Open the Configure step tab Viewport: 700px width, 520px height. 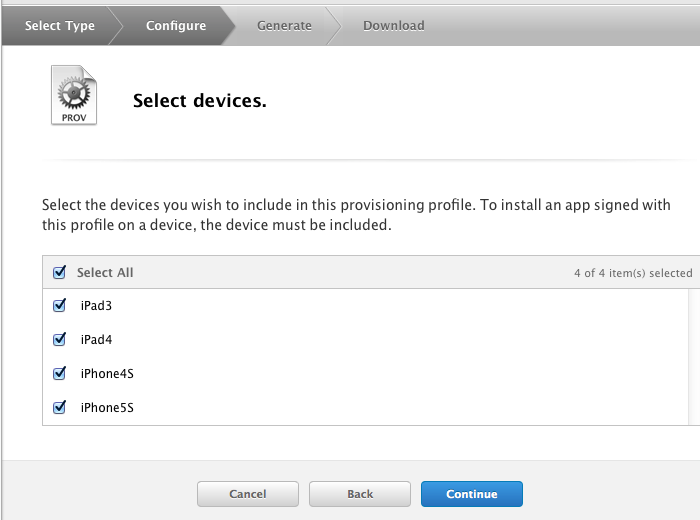pyautogui.click(x=176, y=25)
